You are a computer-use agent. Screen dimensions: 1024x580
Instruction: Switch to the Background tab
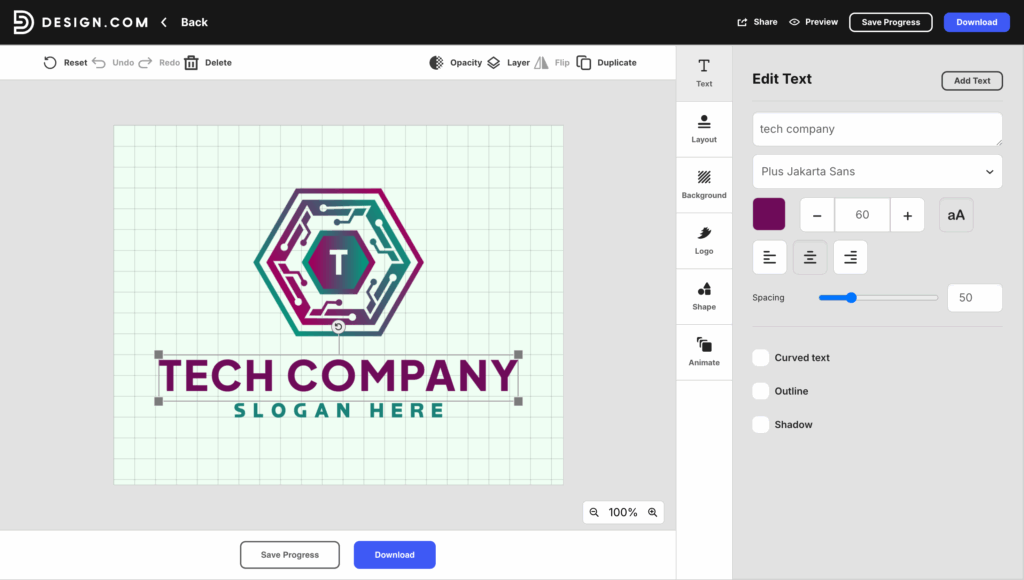[x=704, y=185]
